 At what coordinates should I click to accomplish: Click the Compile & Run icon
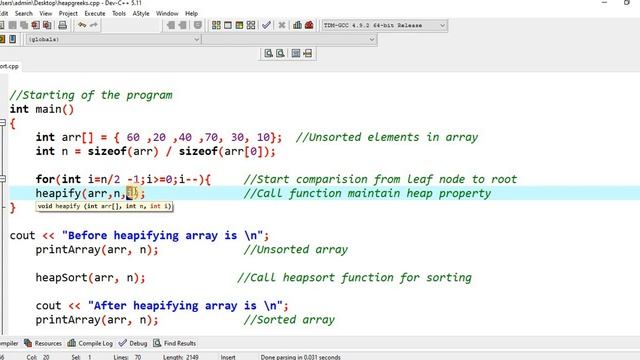pyautogui.click(x=239, y=25)
